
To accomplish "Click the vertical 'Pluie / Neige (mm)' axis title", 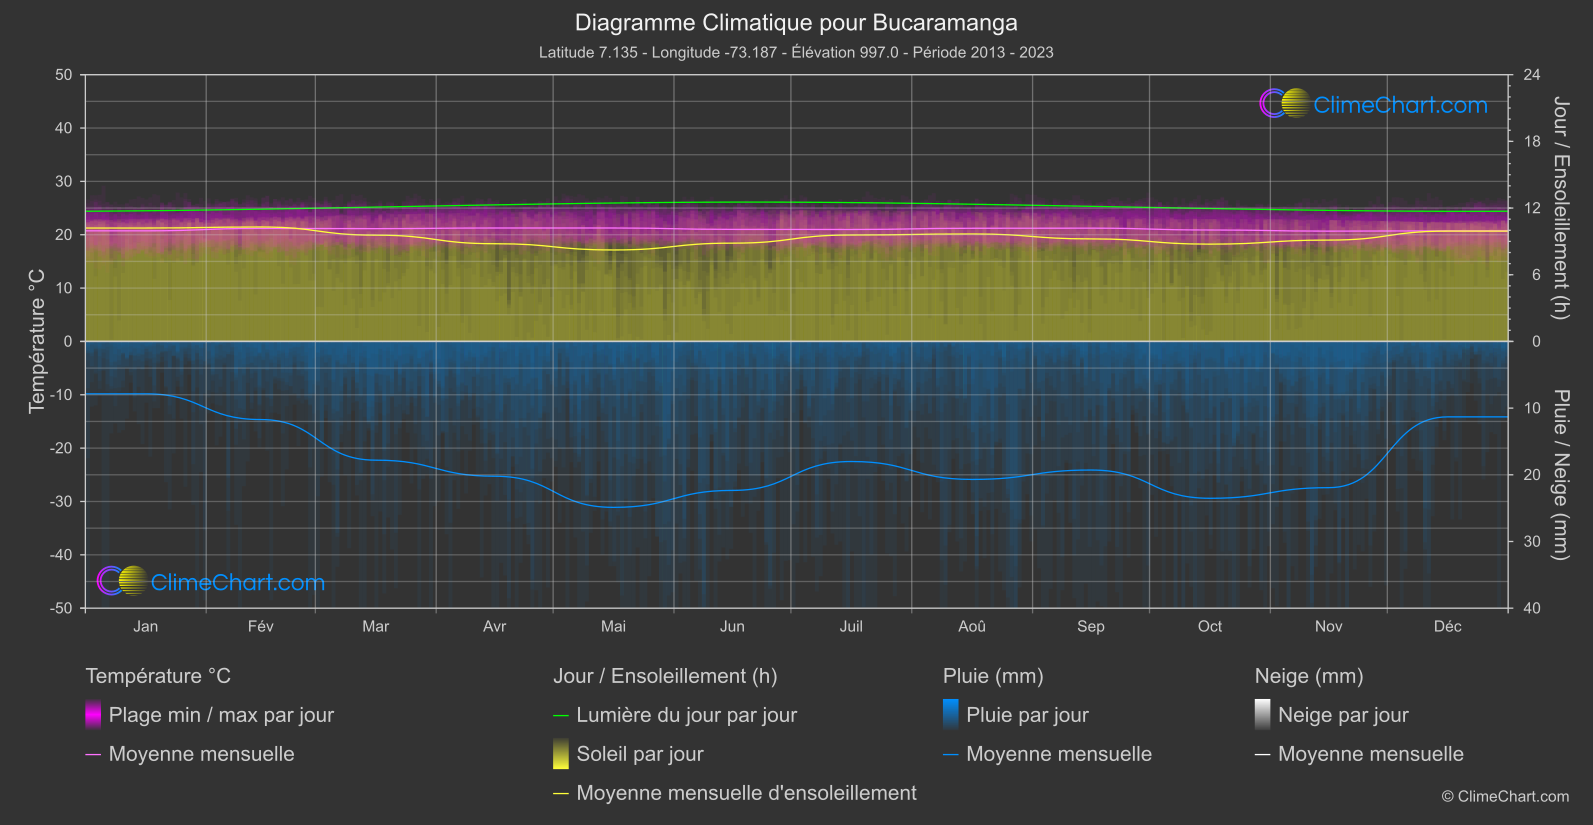I will [x=1560, y=475].
